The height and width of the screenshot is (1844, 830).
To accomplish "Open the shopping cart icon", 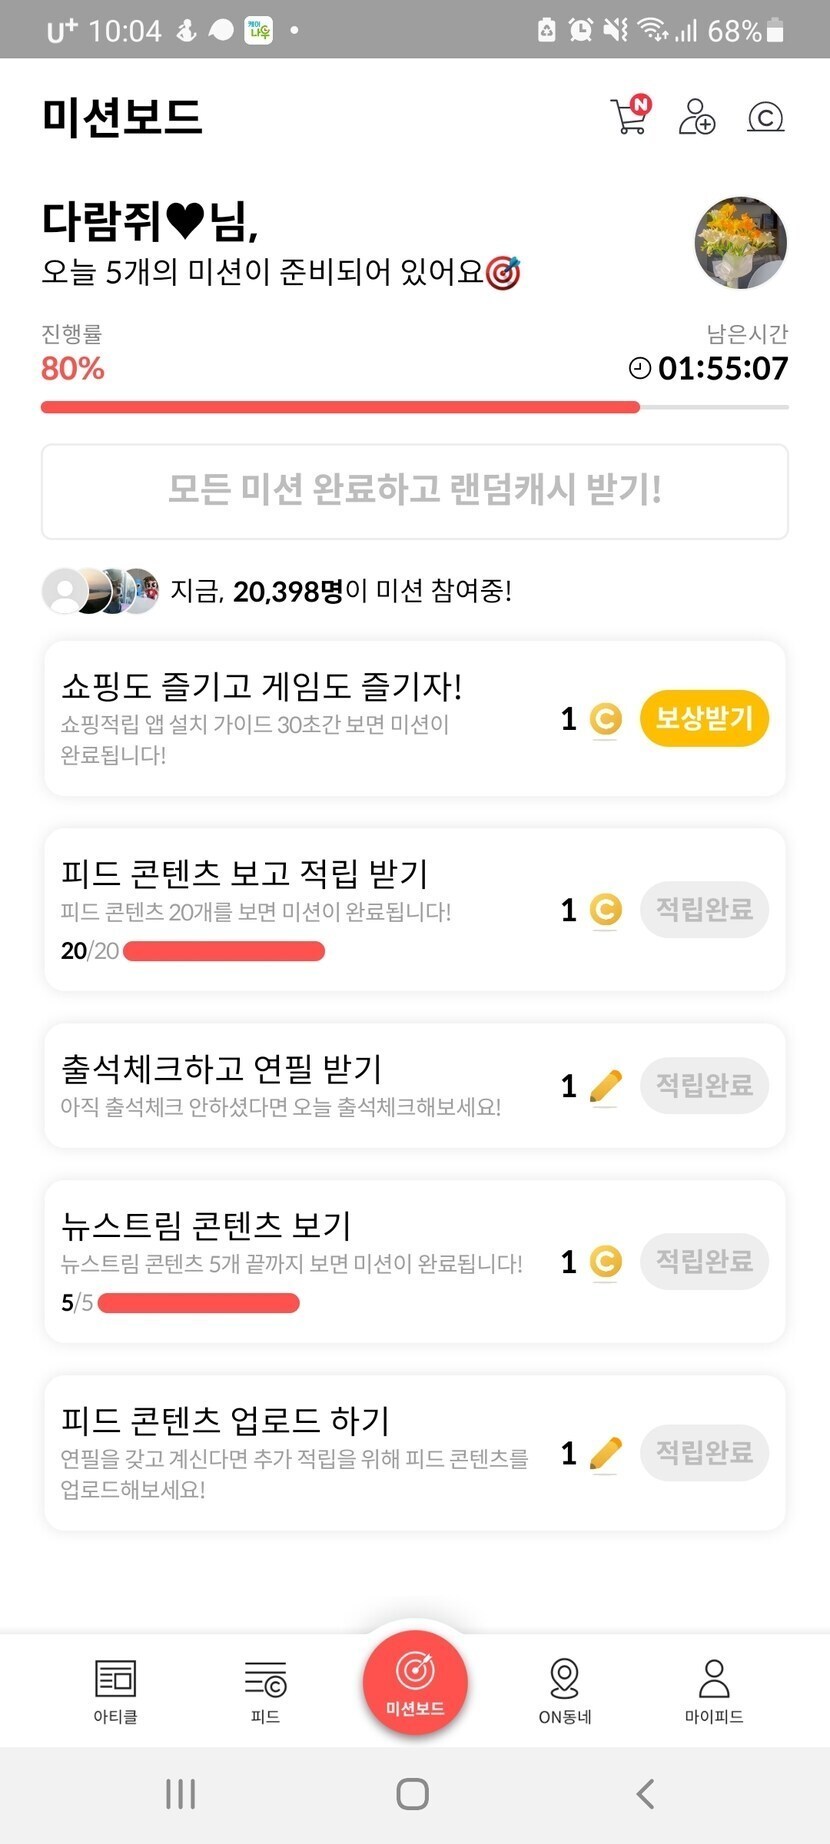I will coord(629,117).
